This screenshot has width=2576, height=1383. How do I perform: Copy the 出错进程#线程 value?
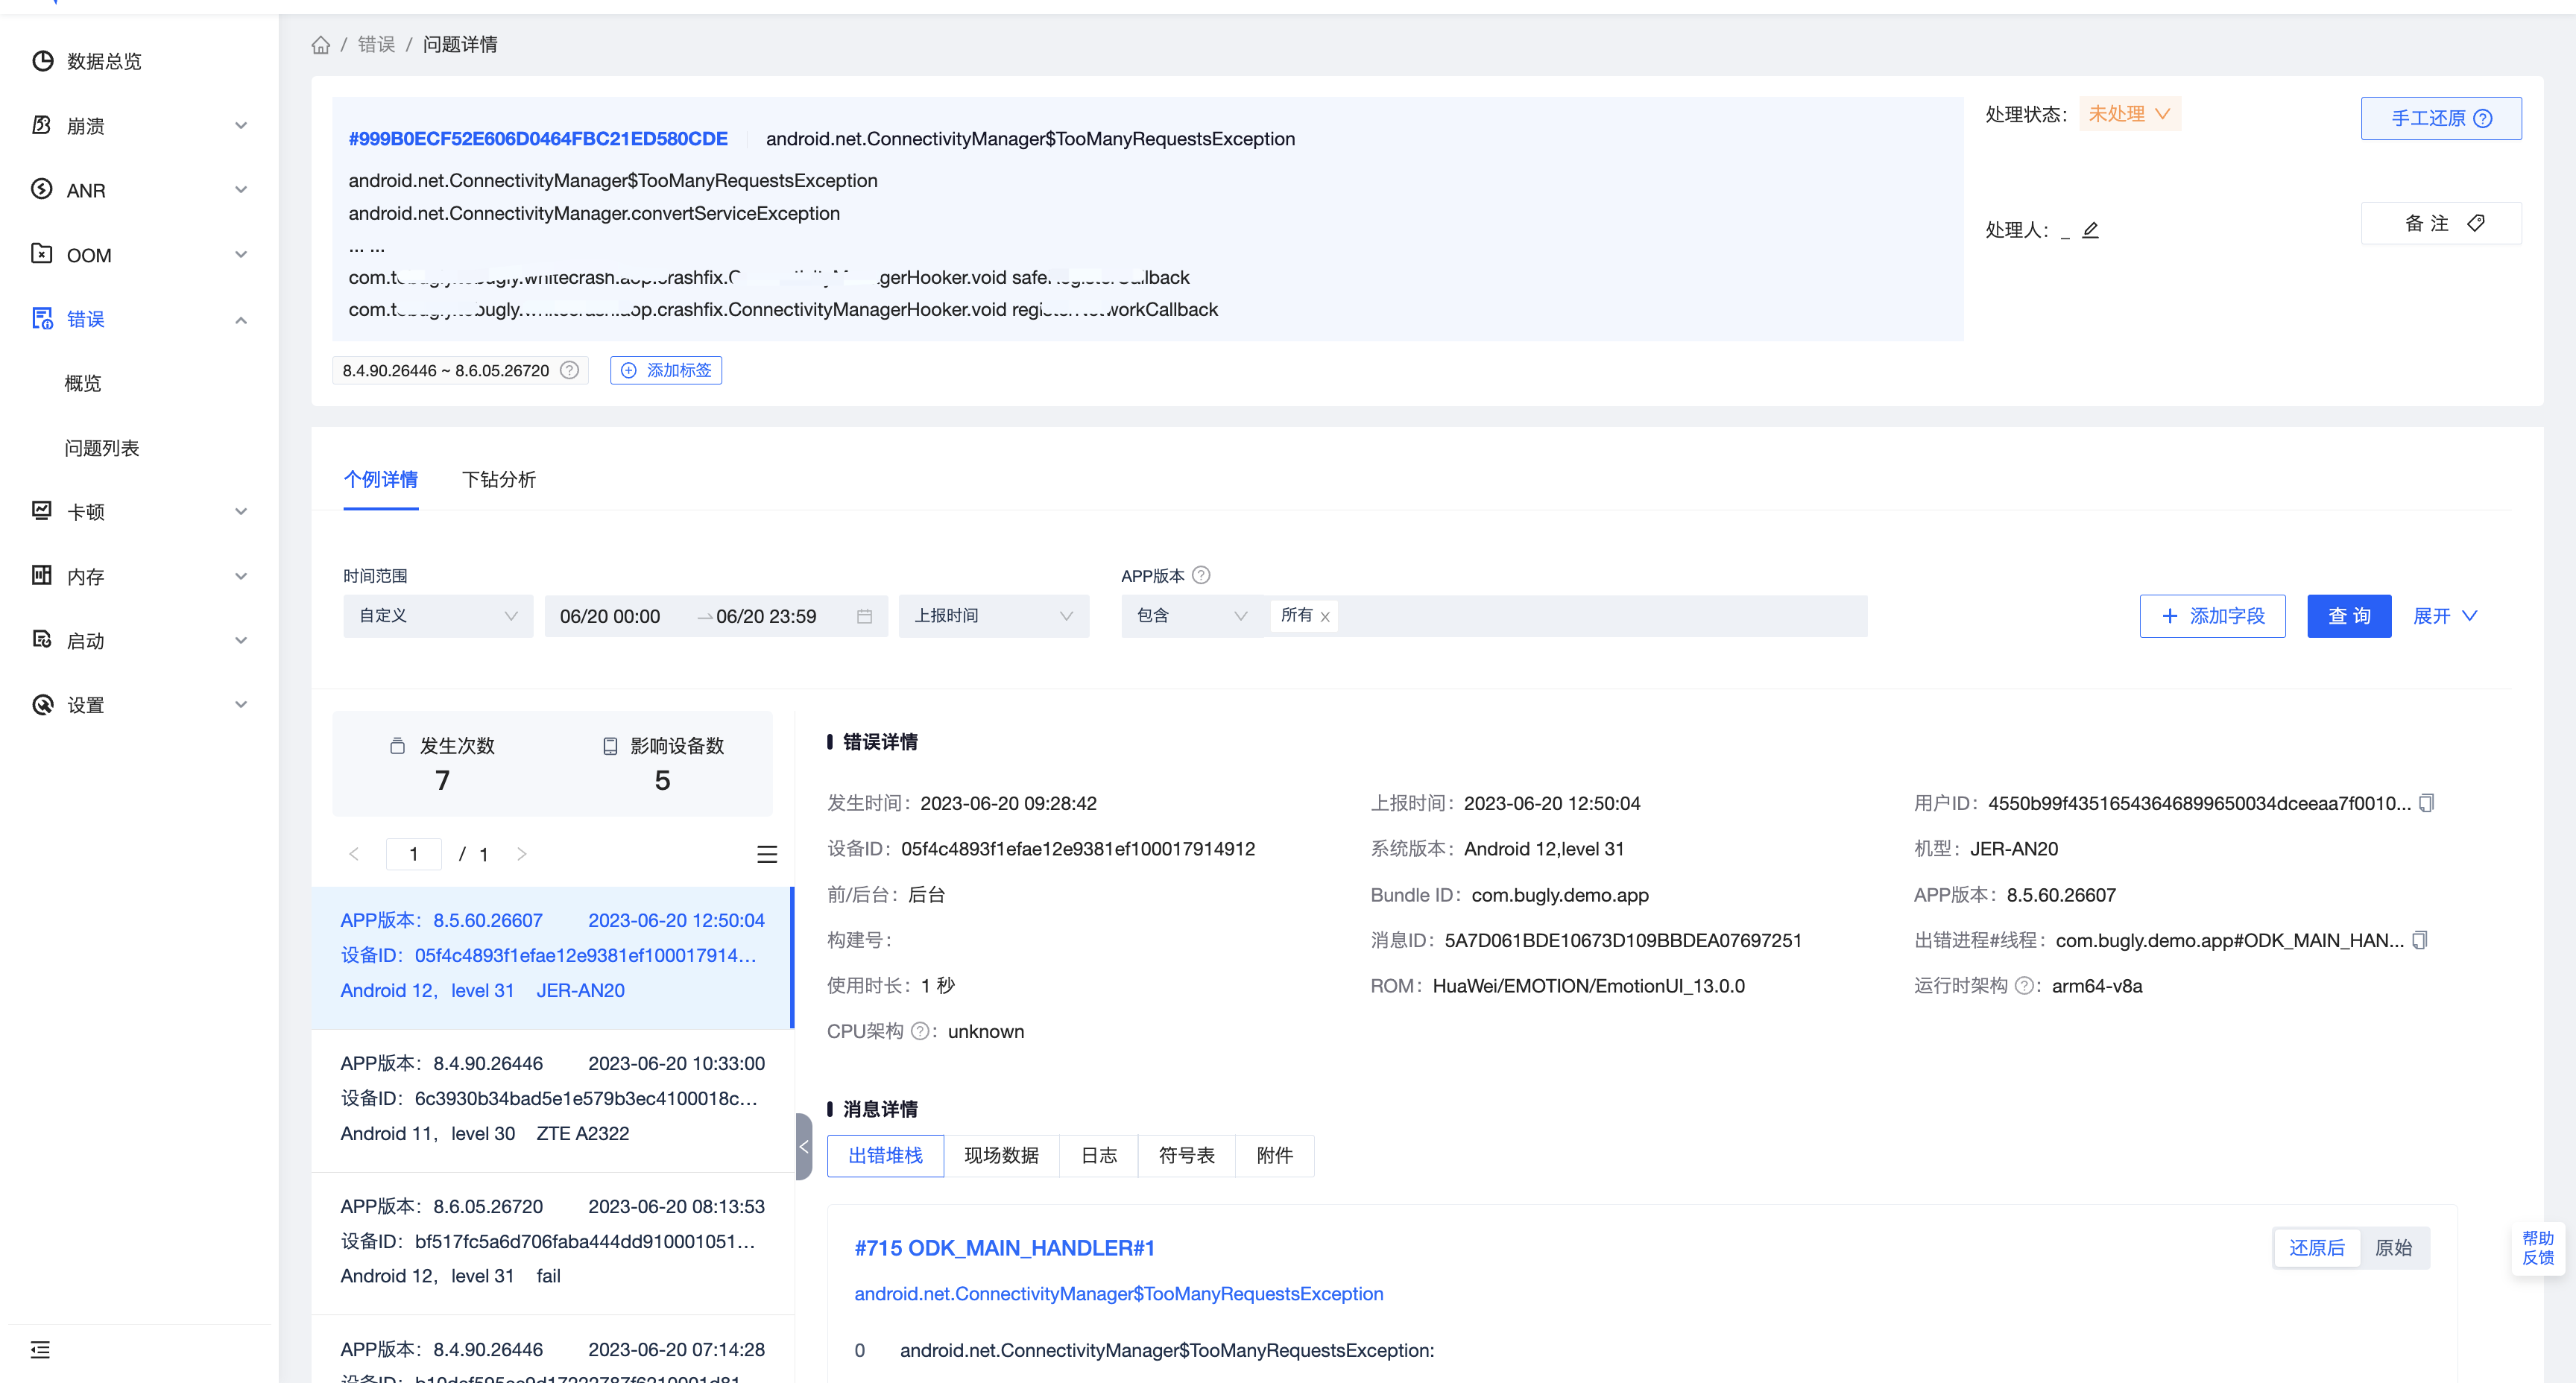2419,940
